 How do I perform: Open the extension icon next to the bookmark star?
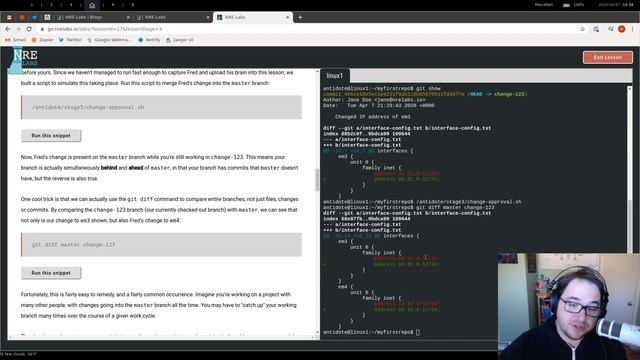coord(596,29)
